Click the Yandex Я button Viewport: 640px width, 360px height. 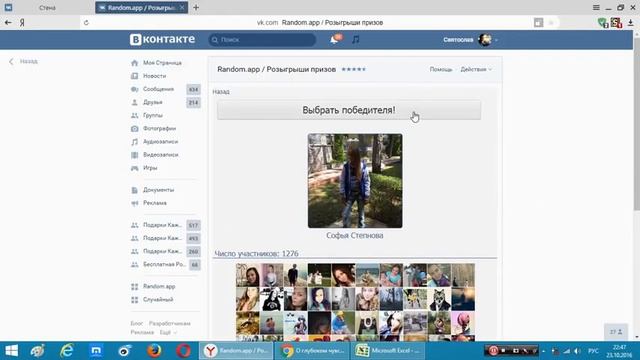pos(22,23)
